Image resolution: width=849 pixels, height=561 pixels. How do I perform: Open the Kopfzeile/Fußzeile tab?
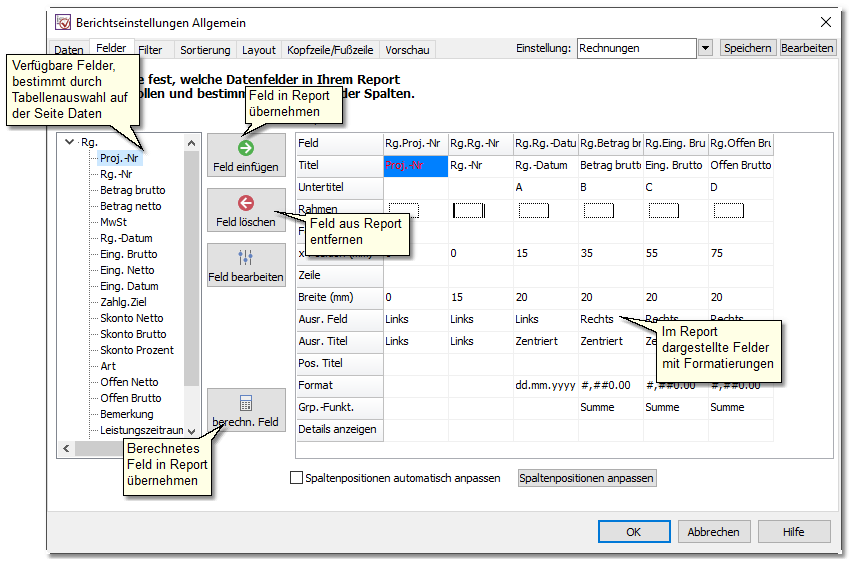(x=330, y=49)
